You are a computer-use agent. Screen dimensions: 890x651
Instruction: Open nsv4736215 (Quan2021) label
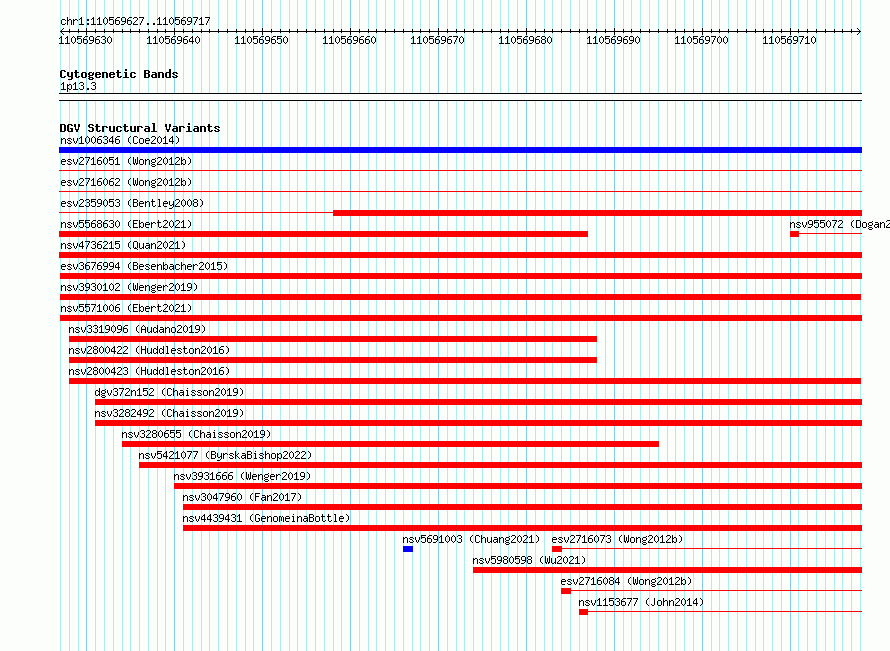[123, 245]
